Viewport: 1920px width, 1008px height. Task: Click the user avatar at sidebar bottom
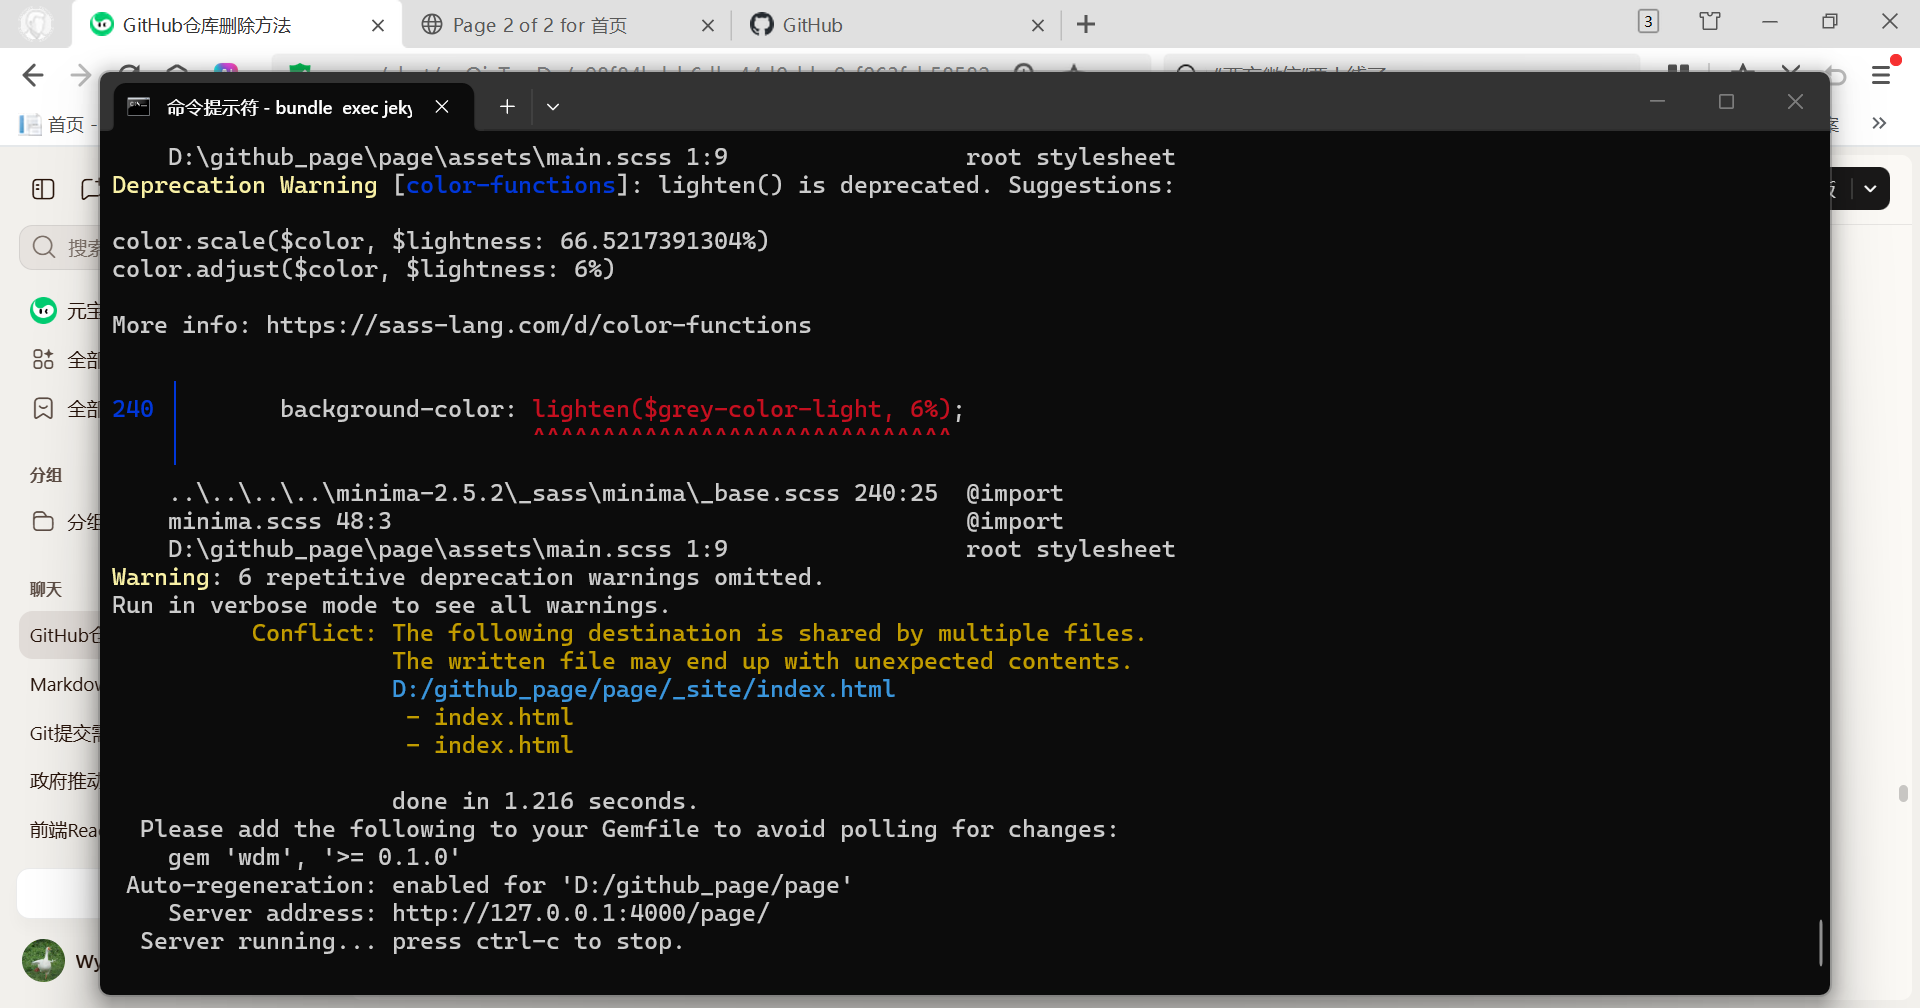pos(43,961)
